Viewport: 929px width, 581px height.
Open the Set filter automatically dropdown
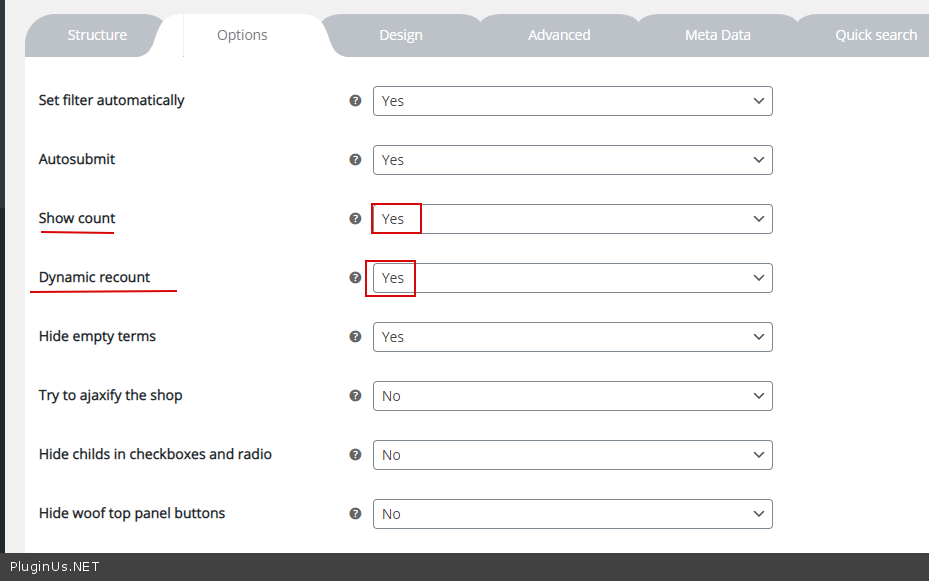pos(572,101)
